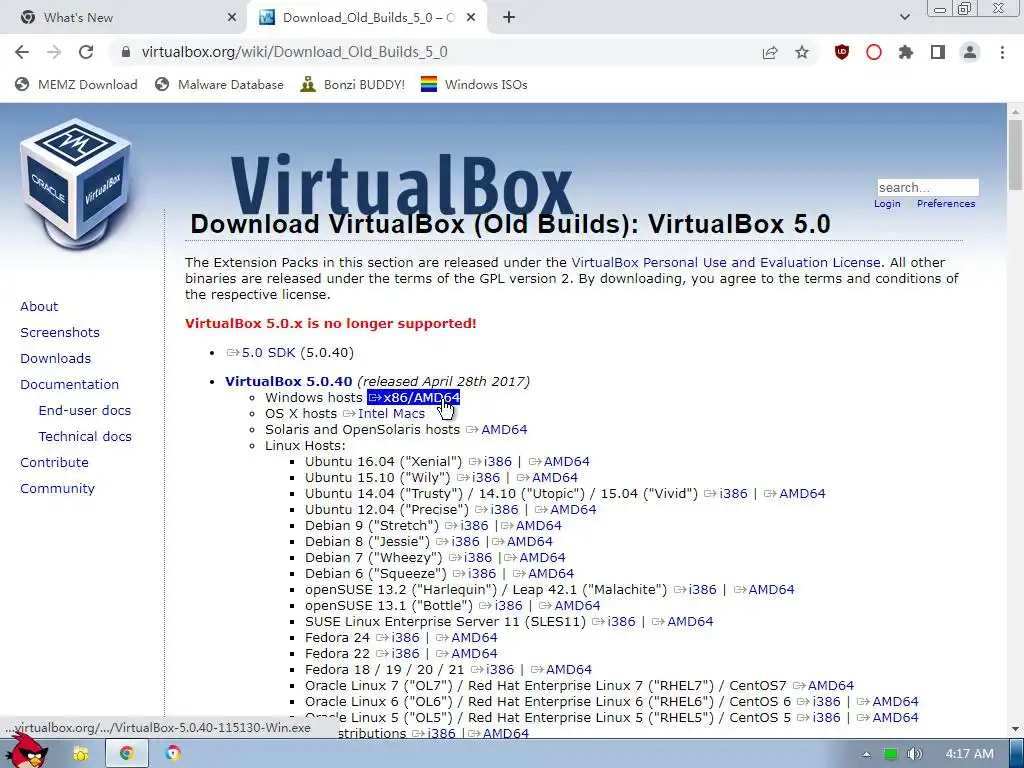The width and height of the screenshot is (1024, 768).
Task: Close the Download_Old_Builds_5_0 tab
Action: 471,18
